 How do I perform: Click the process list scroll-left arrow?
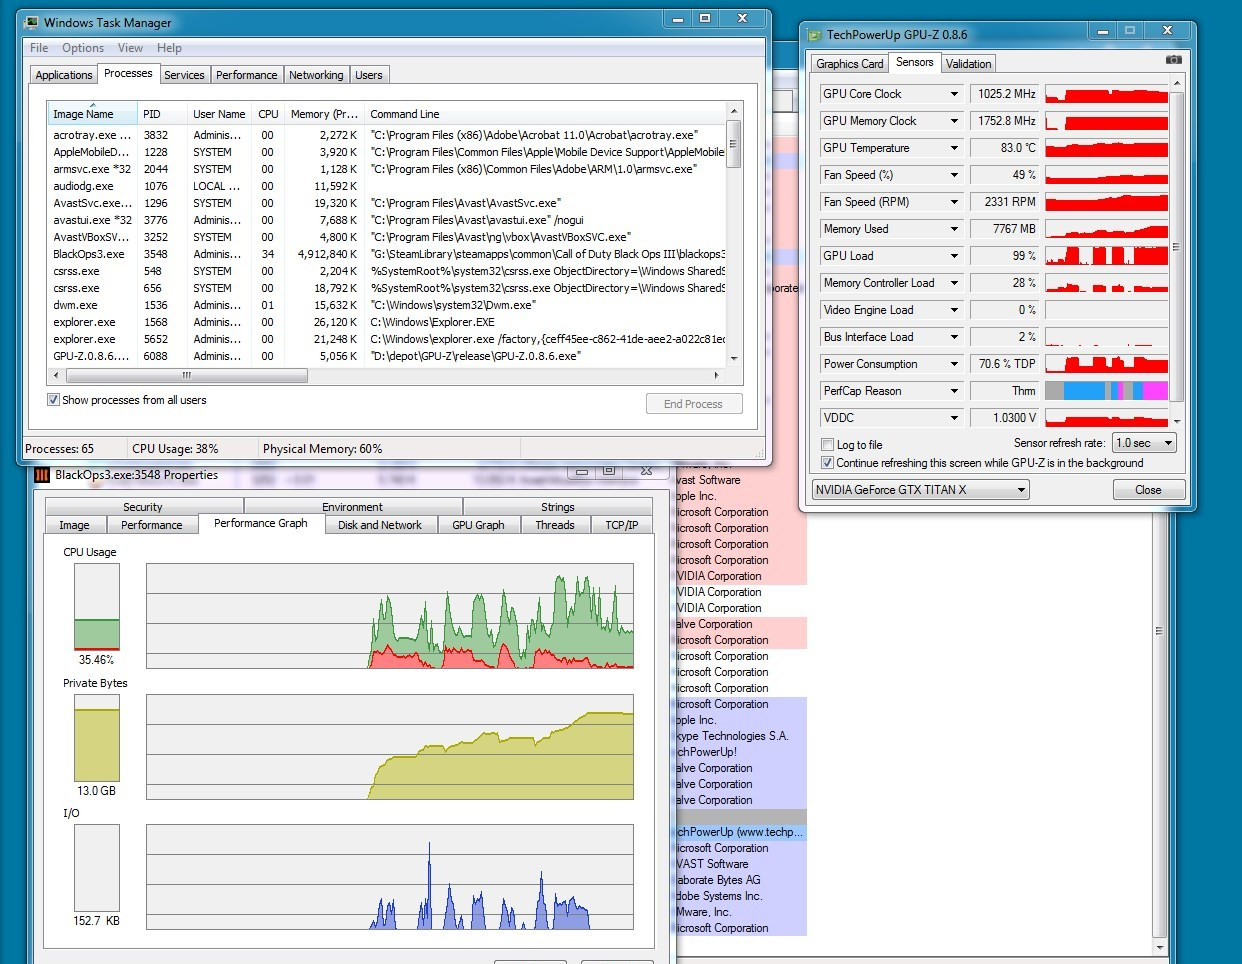coord(56,376)
